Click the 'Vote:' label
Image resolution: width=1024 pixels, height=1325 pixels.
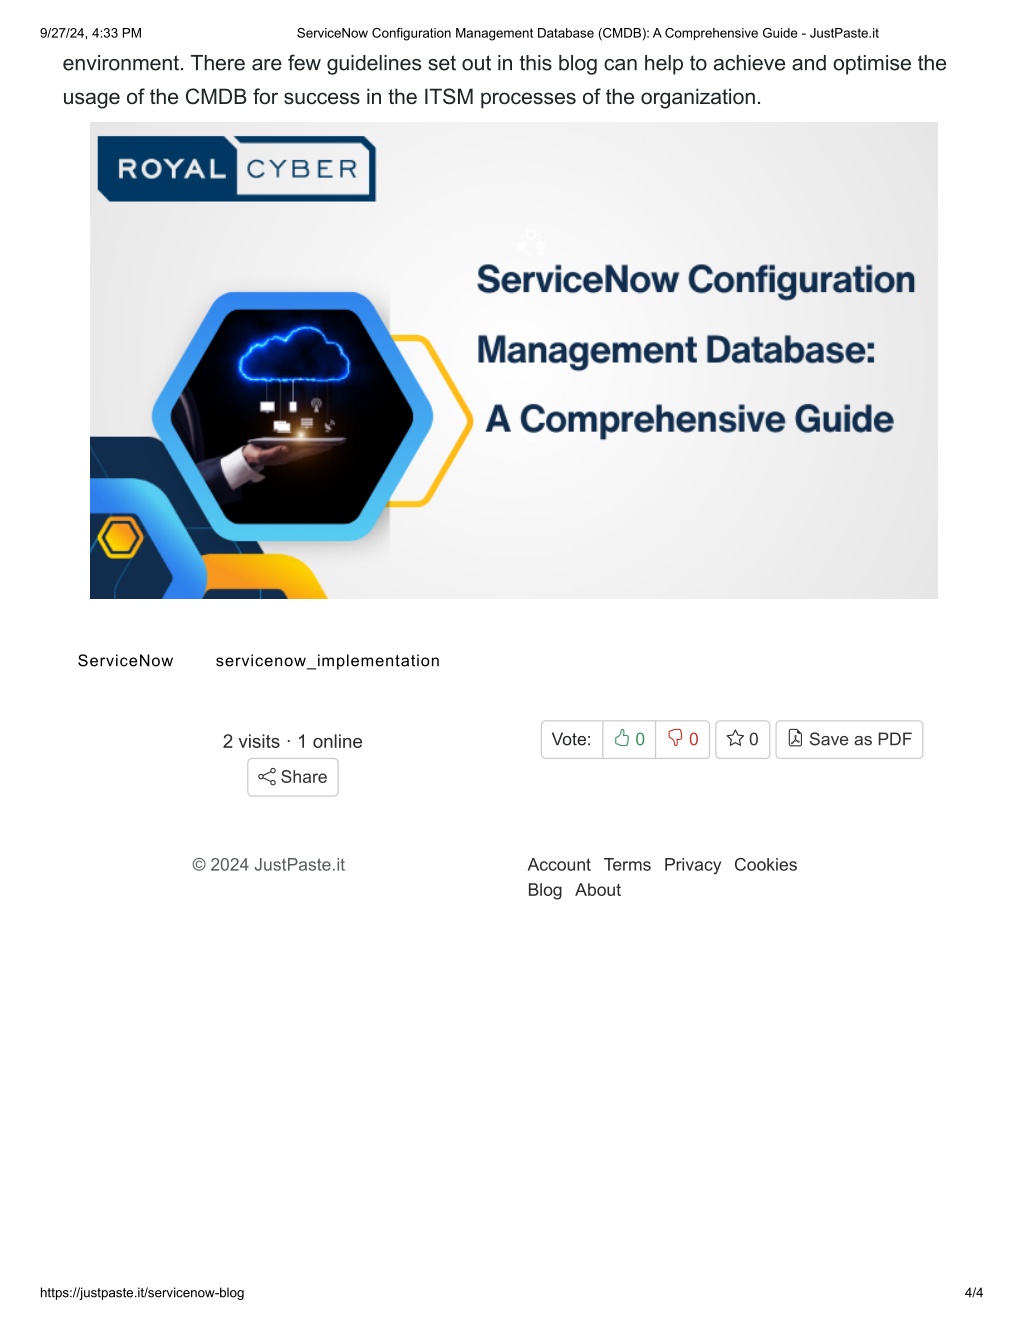[572, 739]
